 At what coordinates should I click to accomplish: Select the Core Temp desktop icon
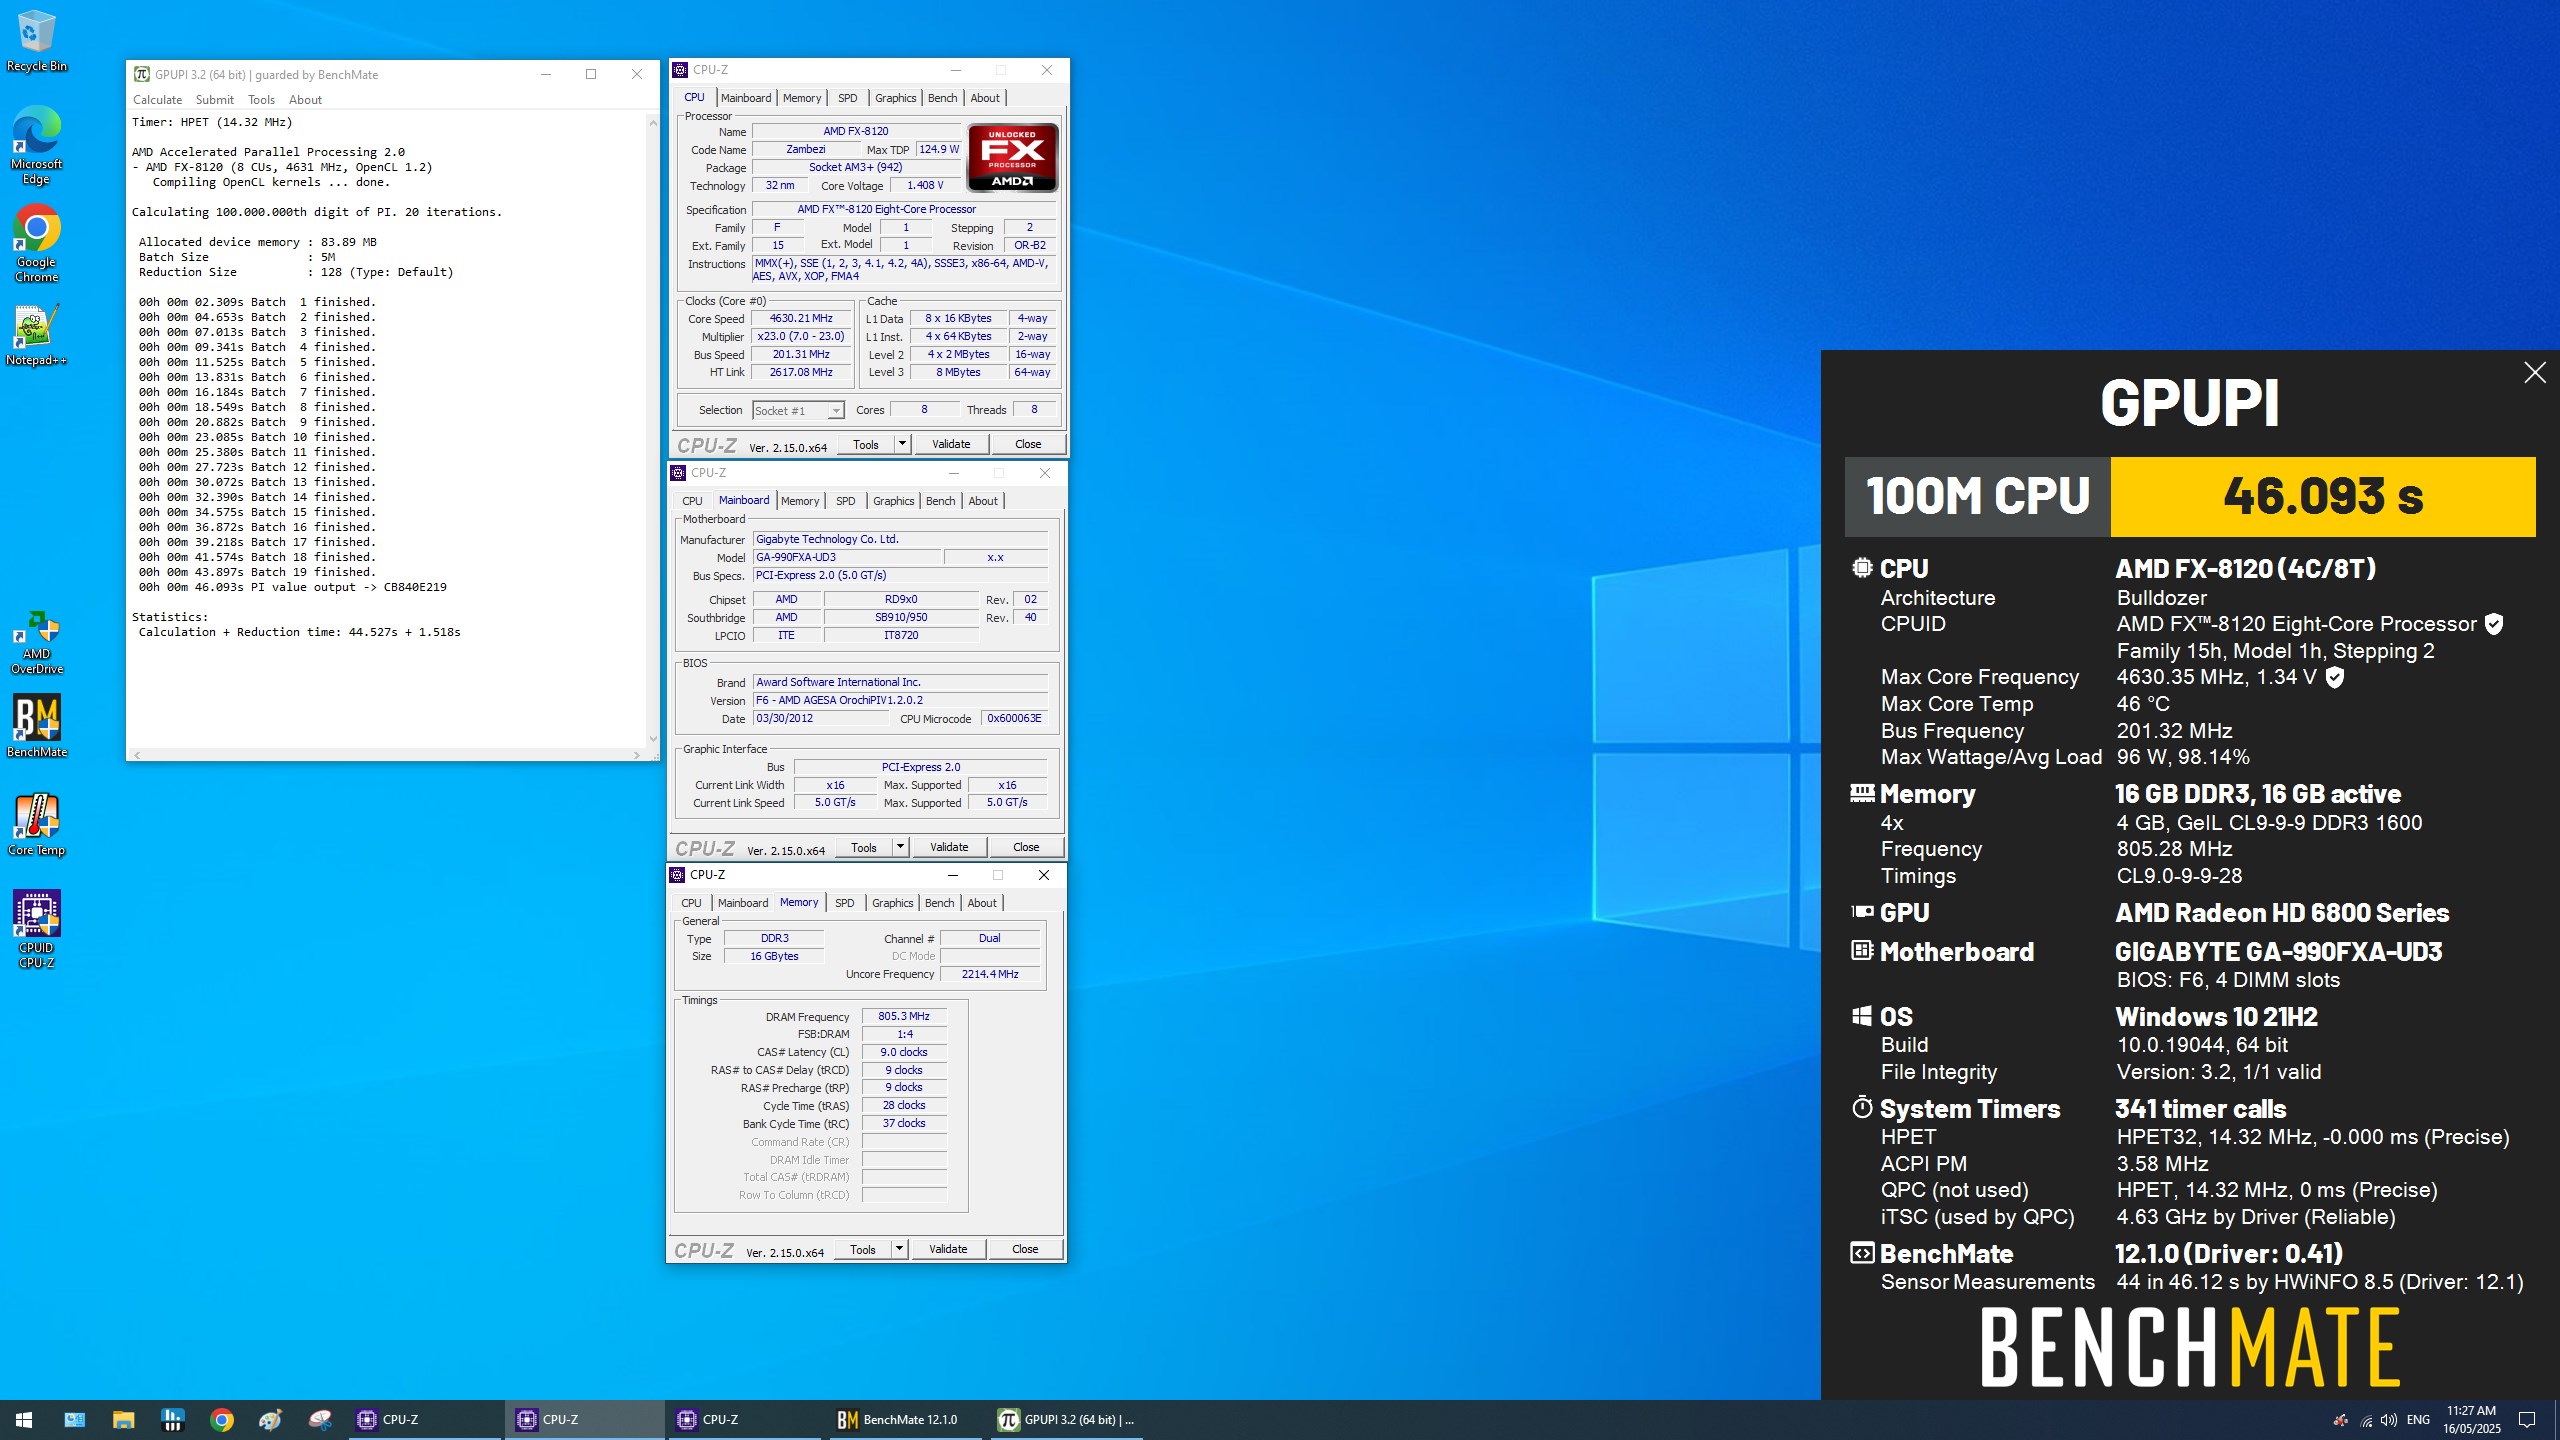(36, 825)
